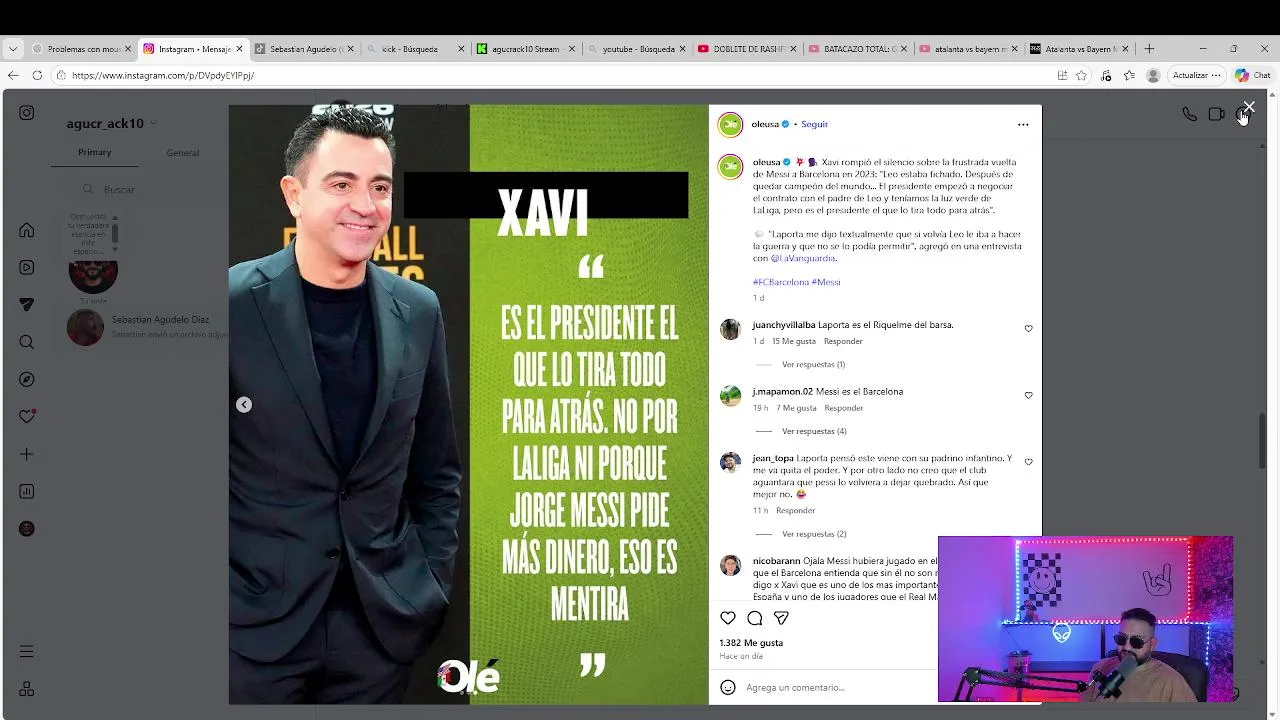The height and width of the screenshot is (720, 1280).
Task: Click the page vertical scrollbar thumb
Action: pyautogui.click(x=1262, y=440)
